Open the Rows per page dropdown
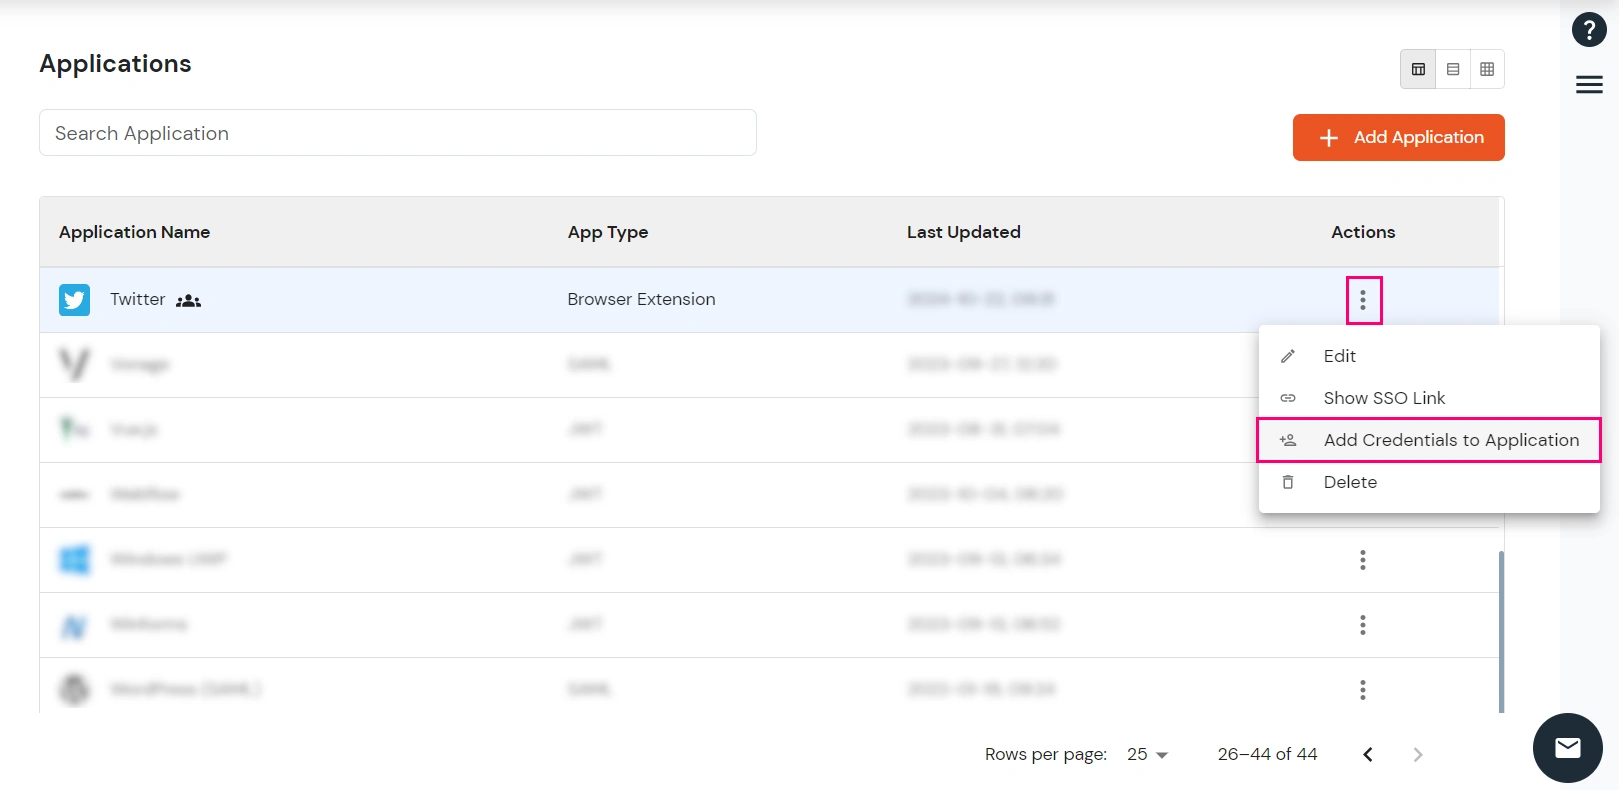Image resolution: width=1619 pixels, height=790 pixels. (1147, 755)
